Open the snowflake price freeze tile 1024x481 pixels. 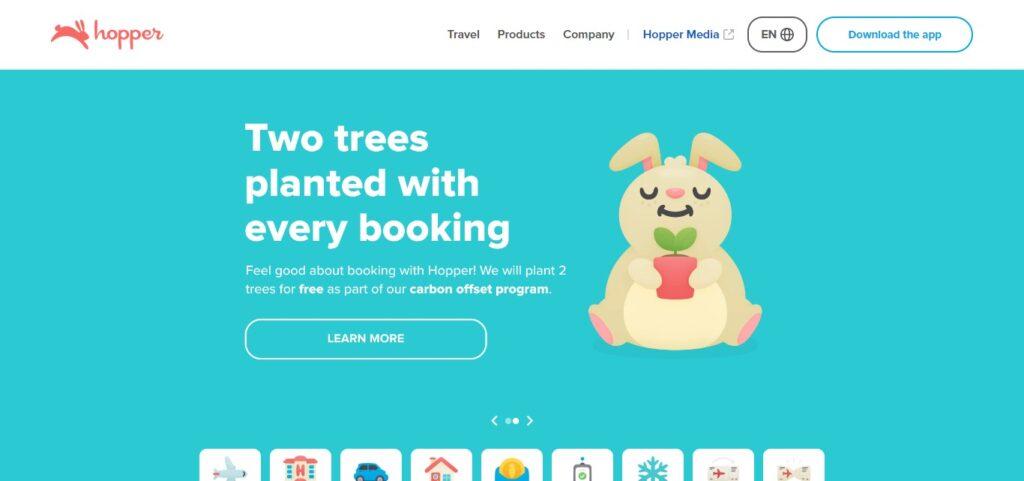coord(653,465)
